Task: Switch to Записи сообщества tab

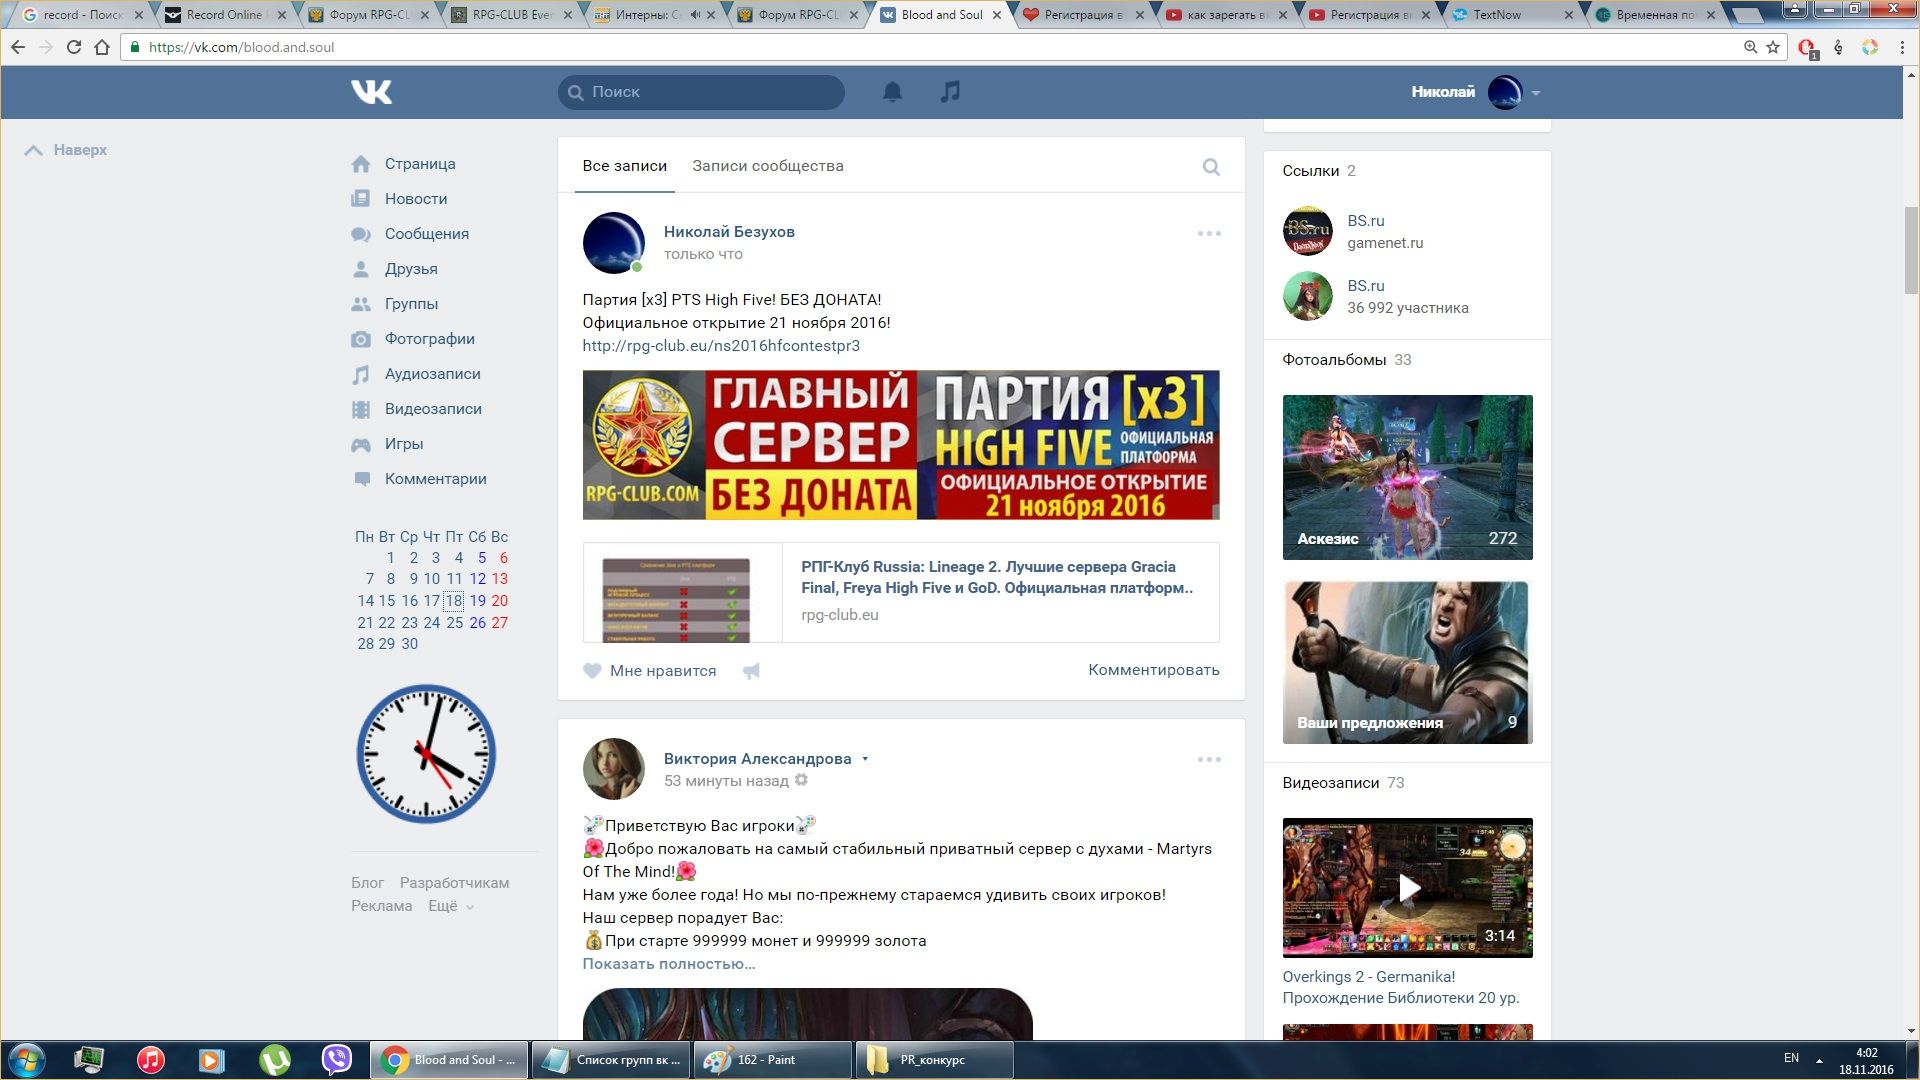Action: 767,166
